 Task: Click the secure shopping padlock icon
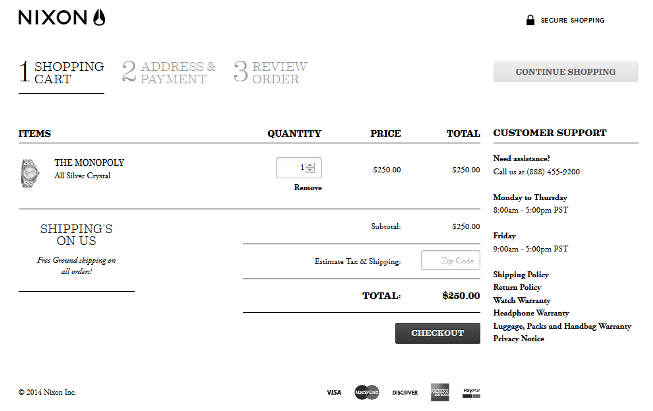pyautogui.click(x=529, y=20)
